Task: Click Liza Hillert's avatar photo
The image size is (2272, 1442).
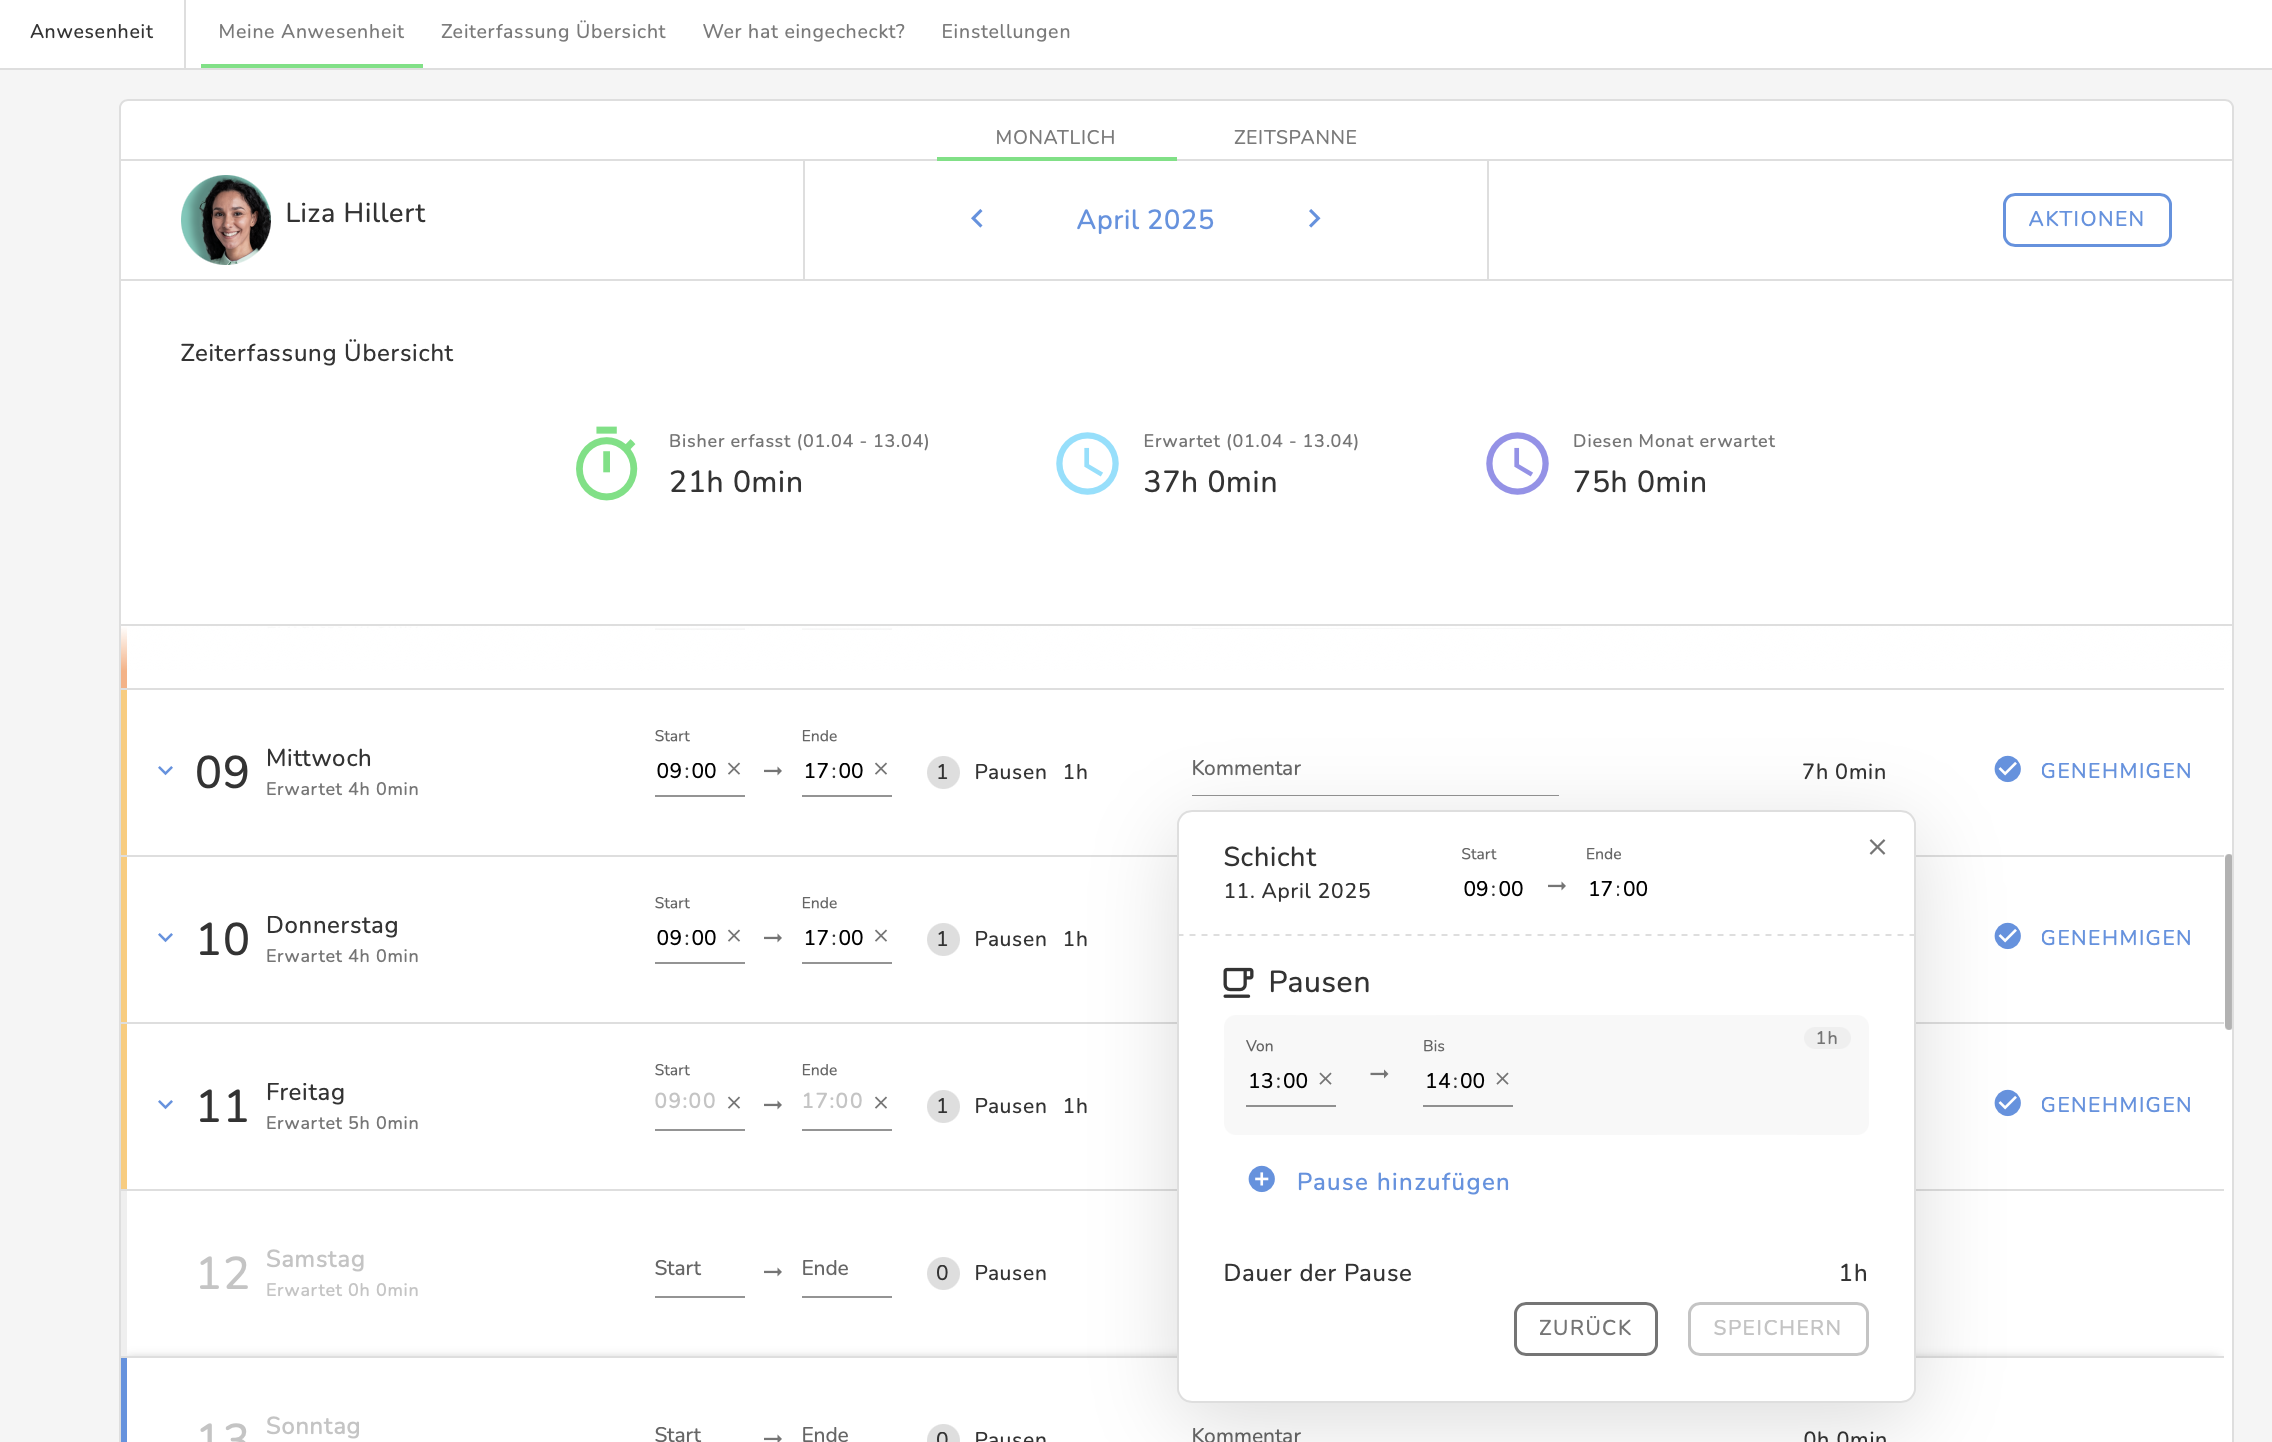Action: pyautogui.click(x=226, y=220)
